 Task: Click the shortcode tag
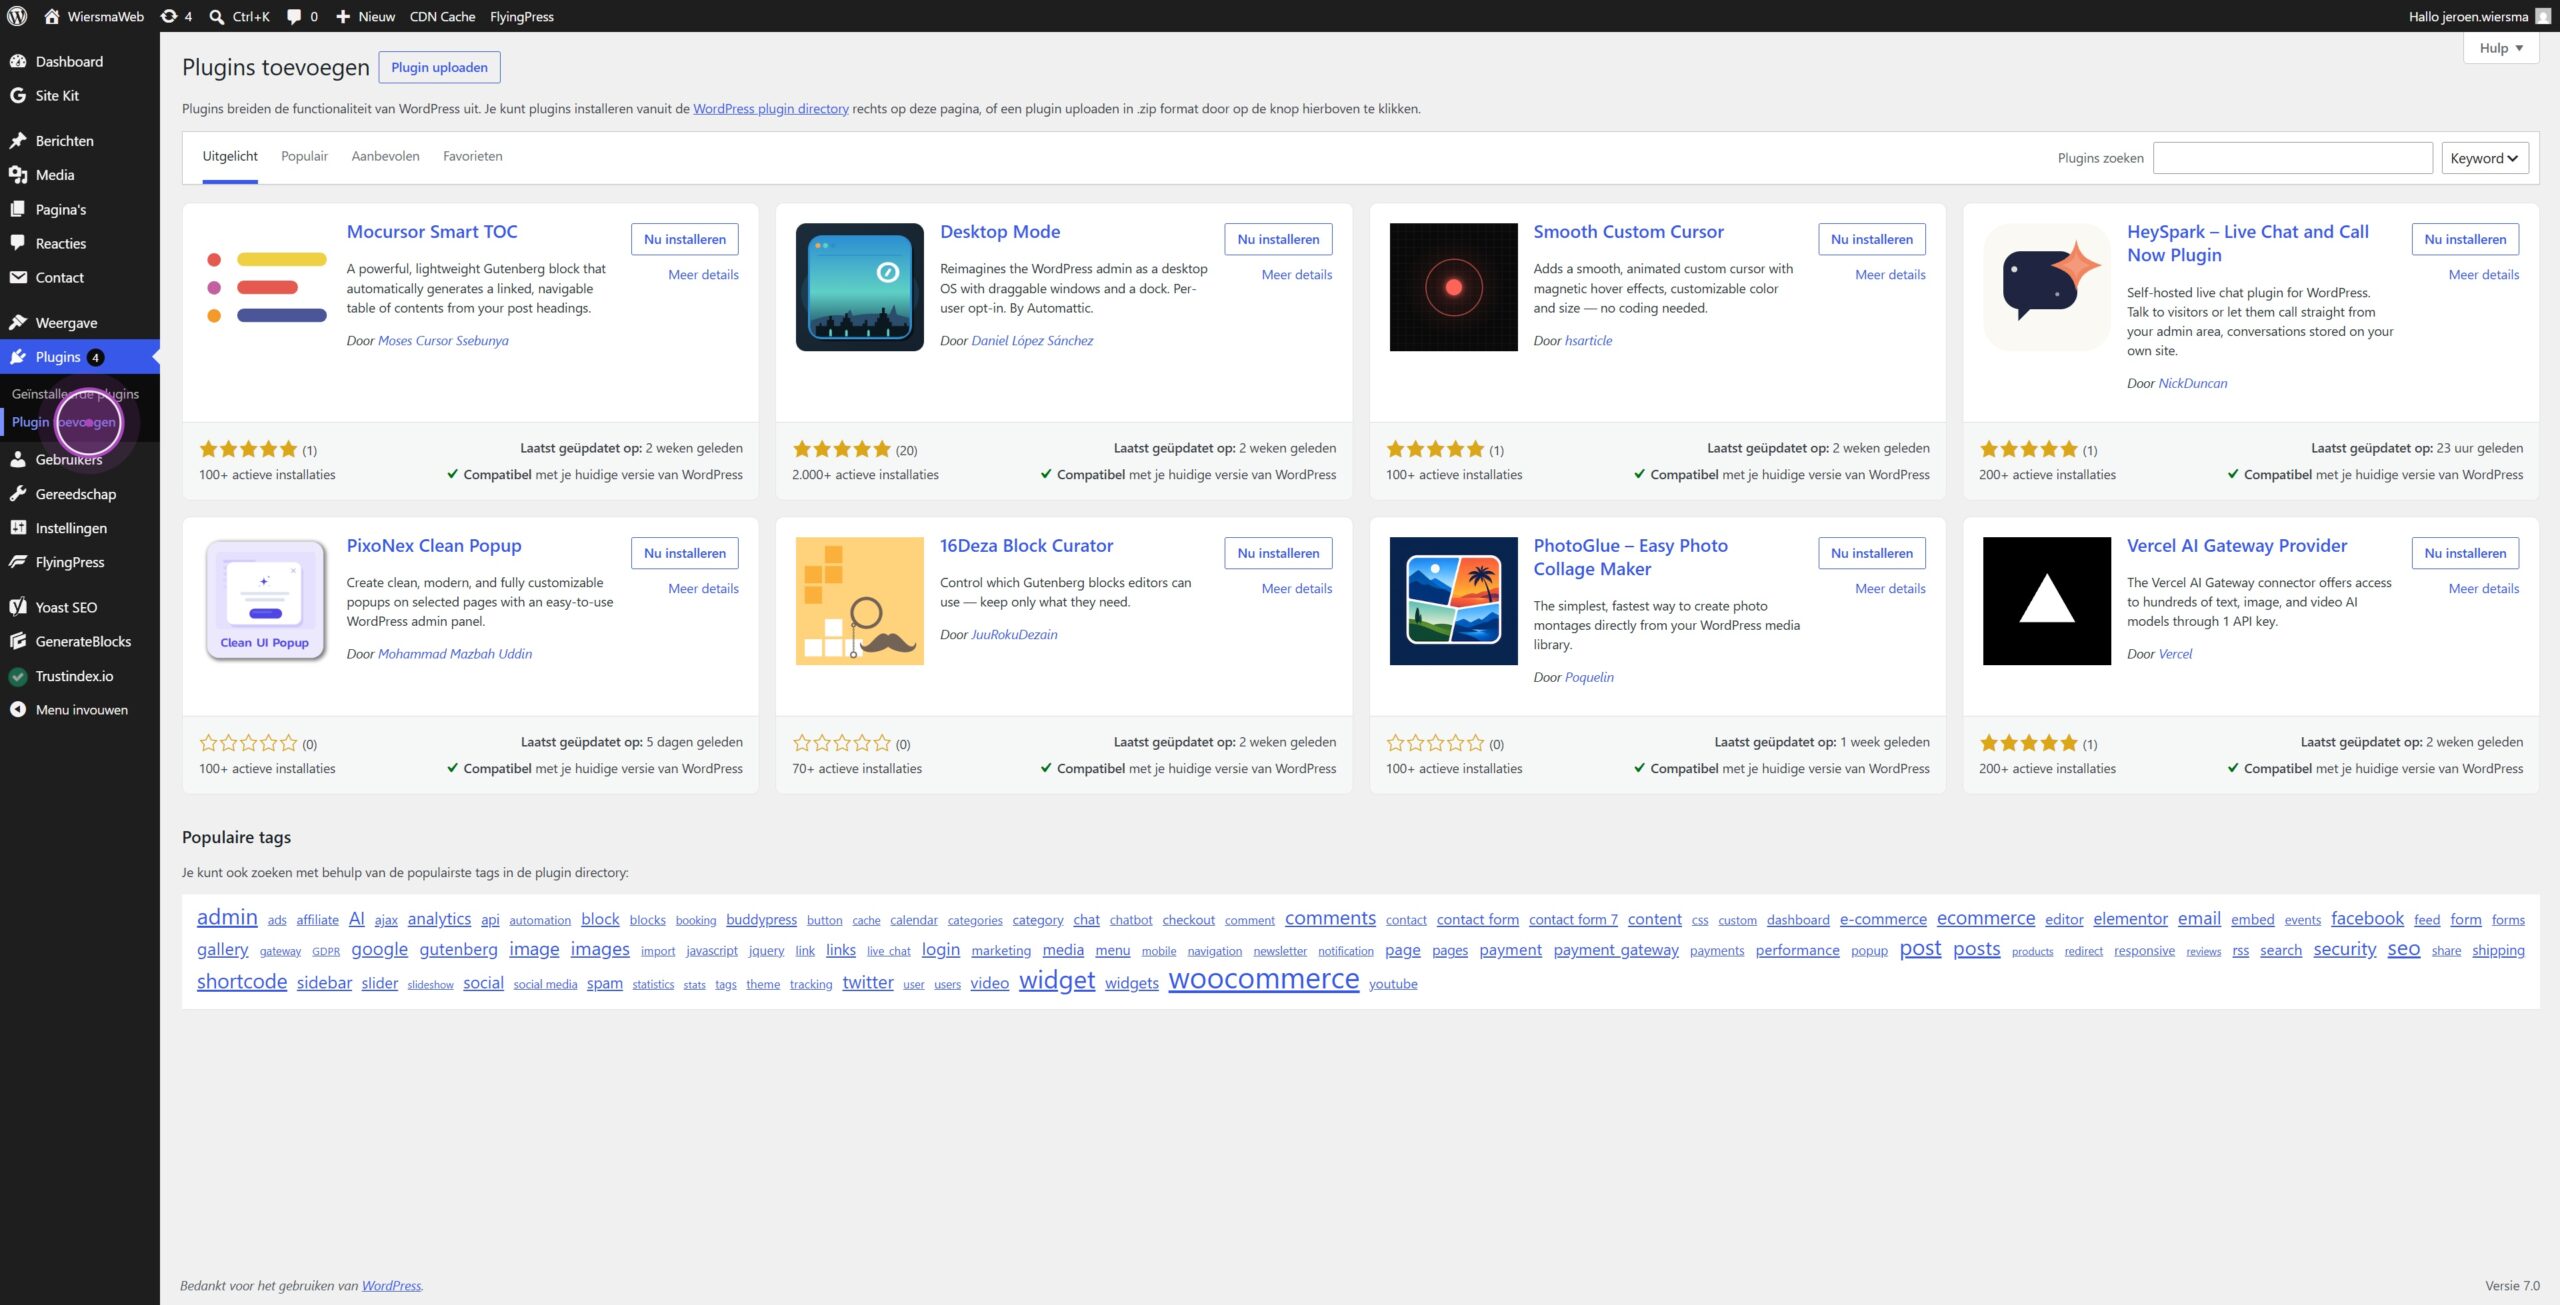coord(242,981)
